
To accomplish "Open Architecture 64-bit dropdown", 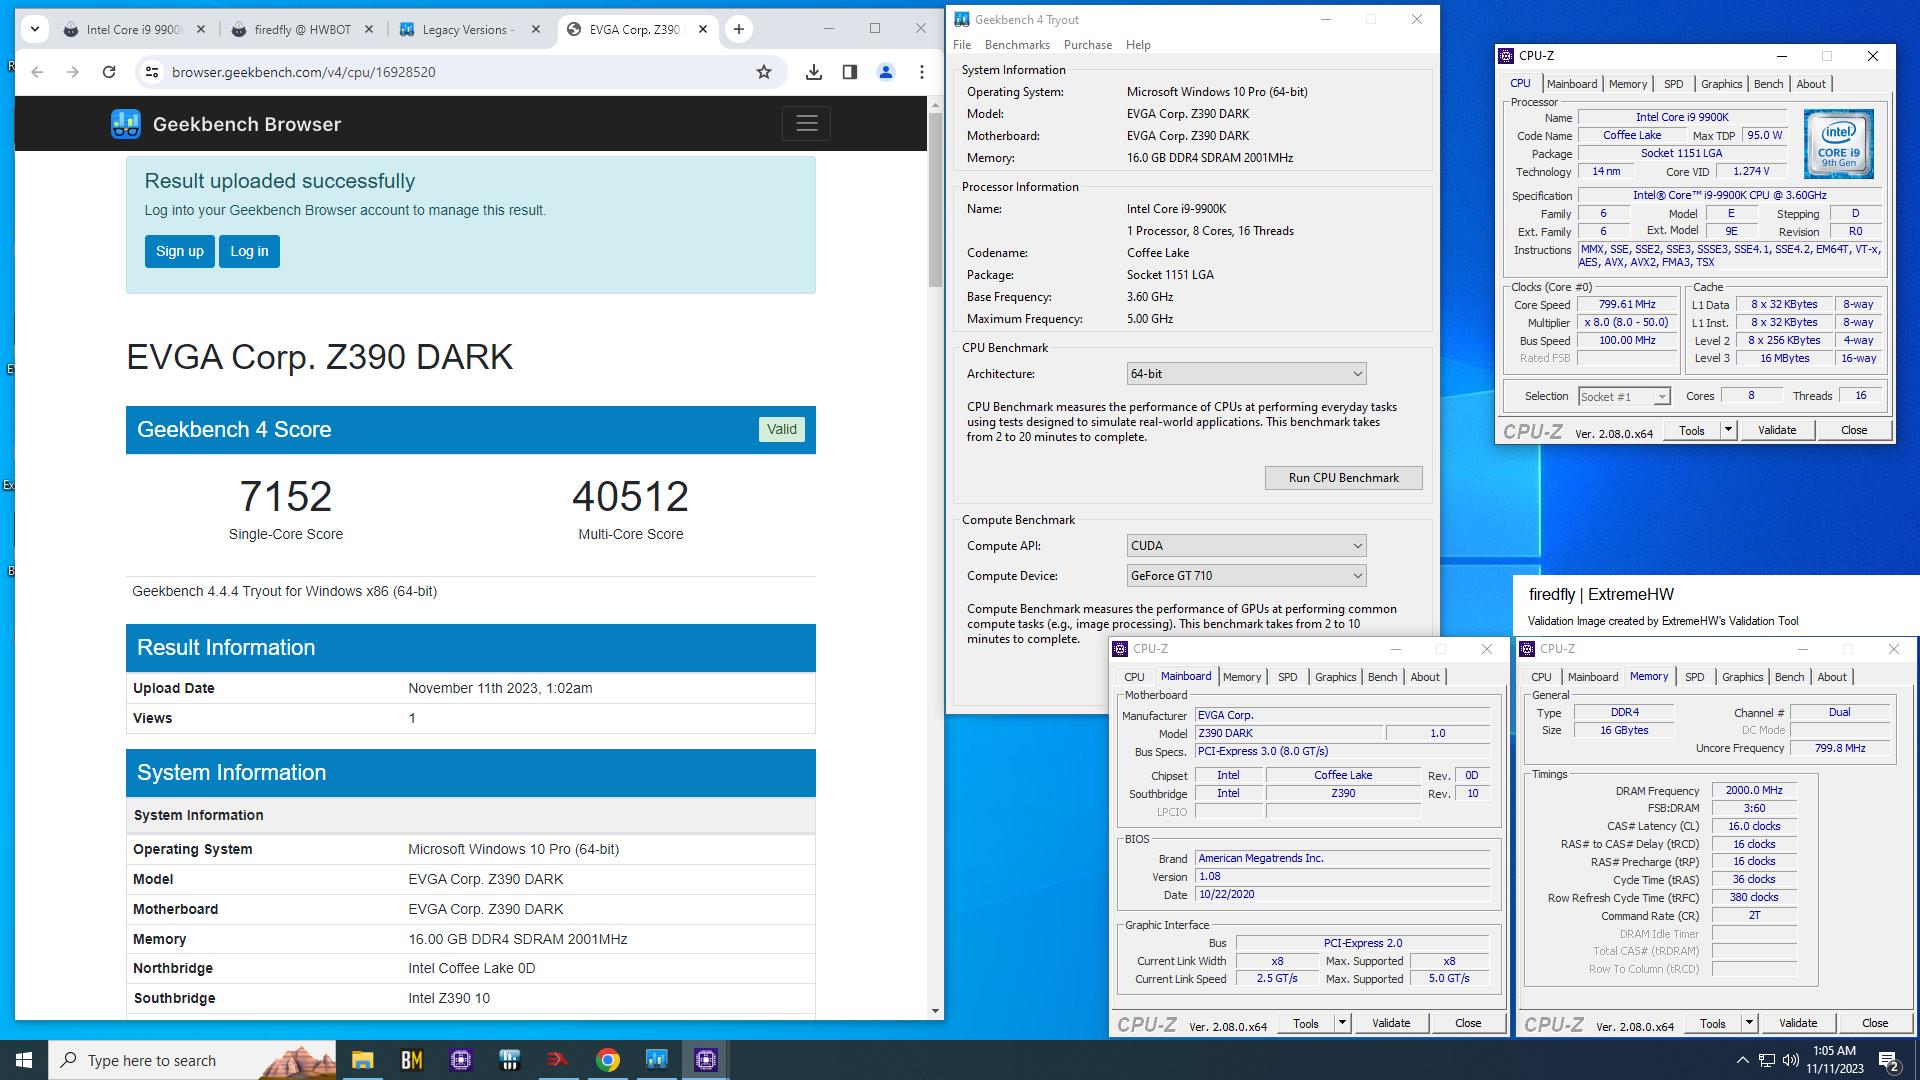I will coord(1246,374).
